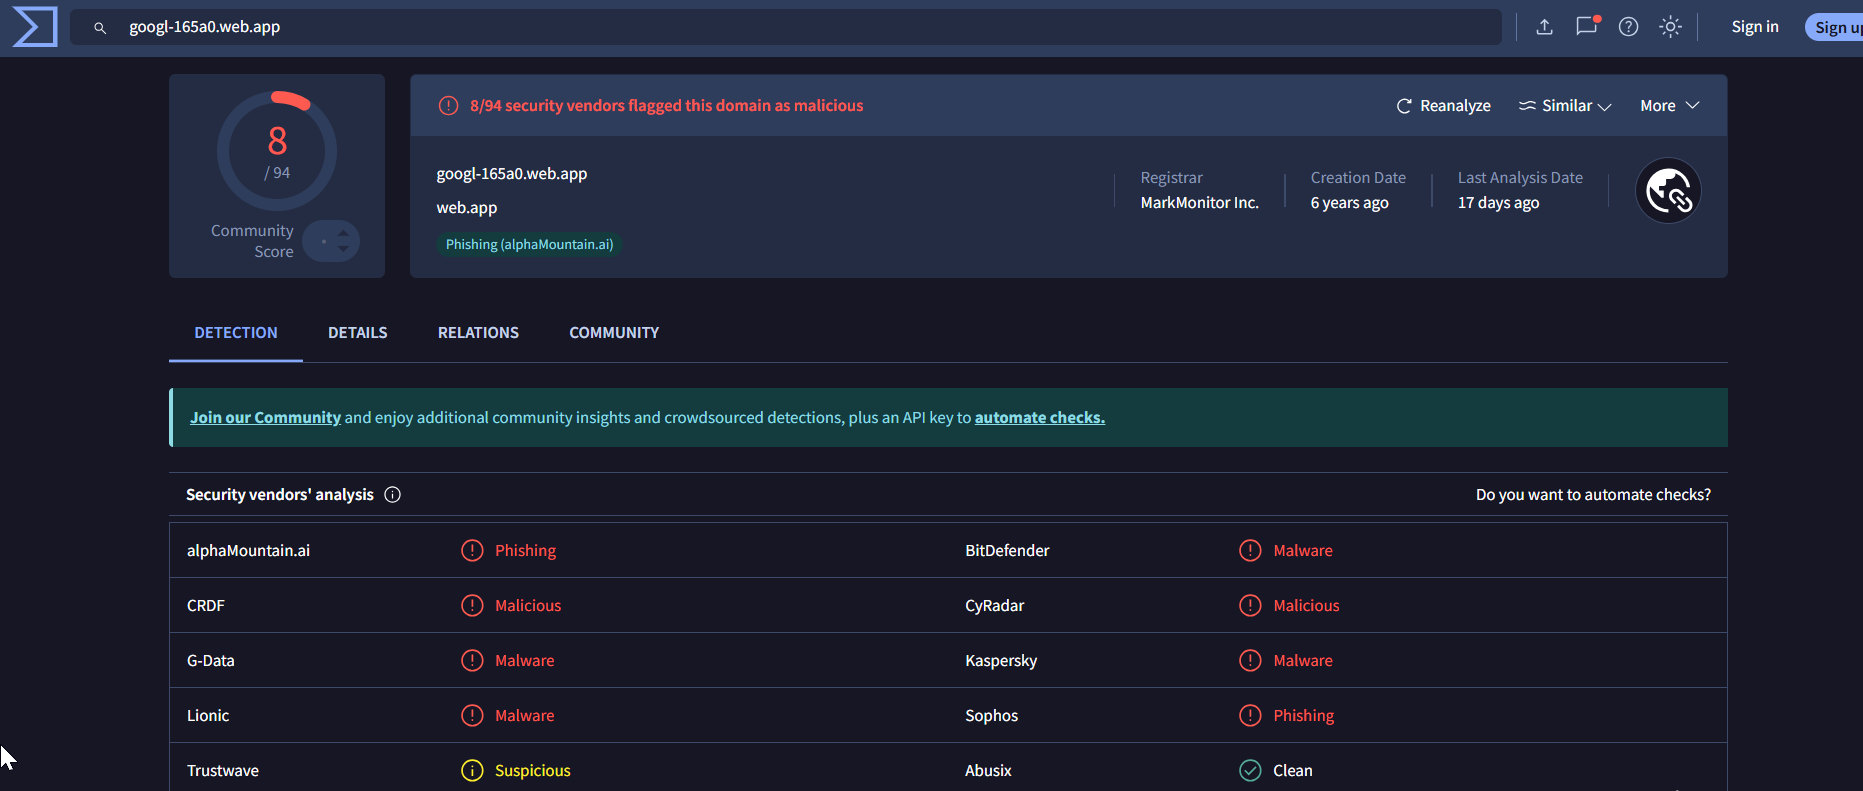Click the CRDF vendor name
Image resolution: width=1863 pixels, height=791 pixels.
[206, 606]
